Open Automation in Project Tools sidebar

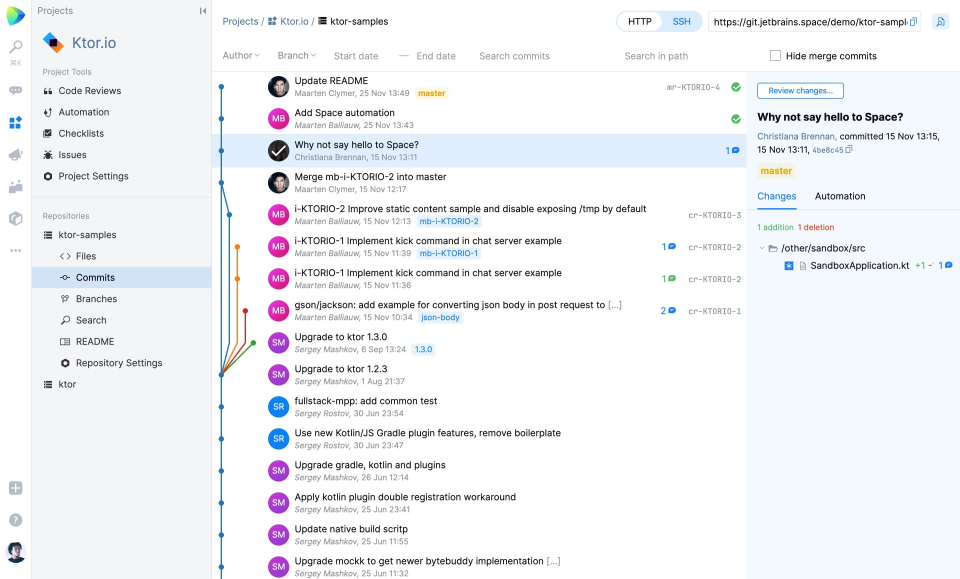(x=84, y=112)
